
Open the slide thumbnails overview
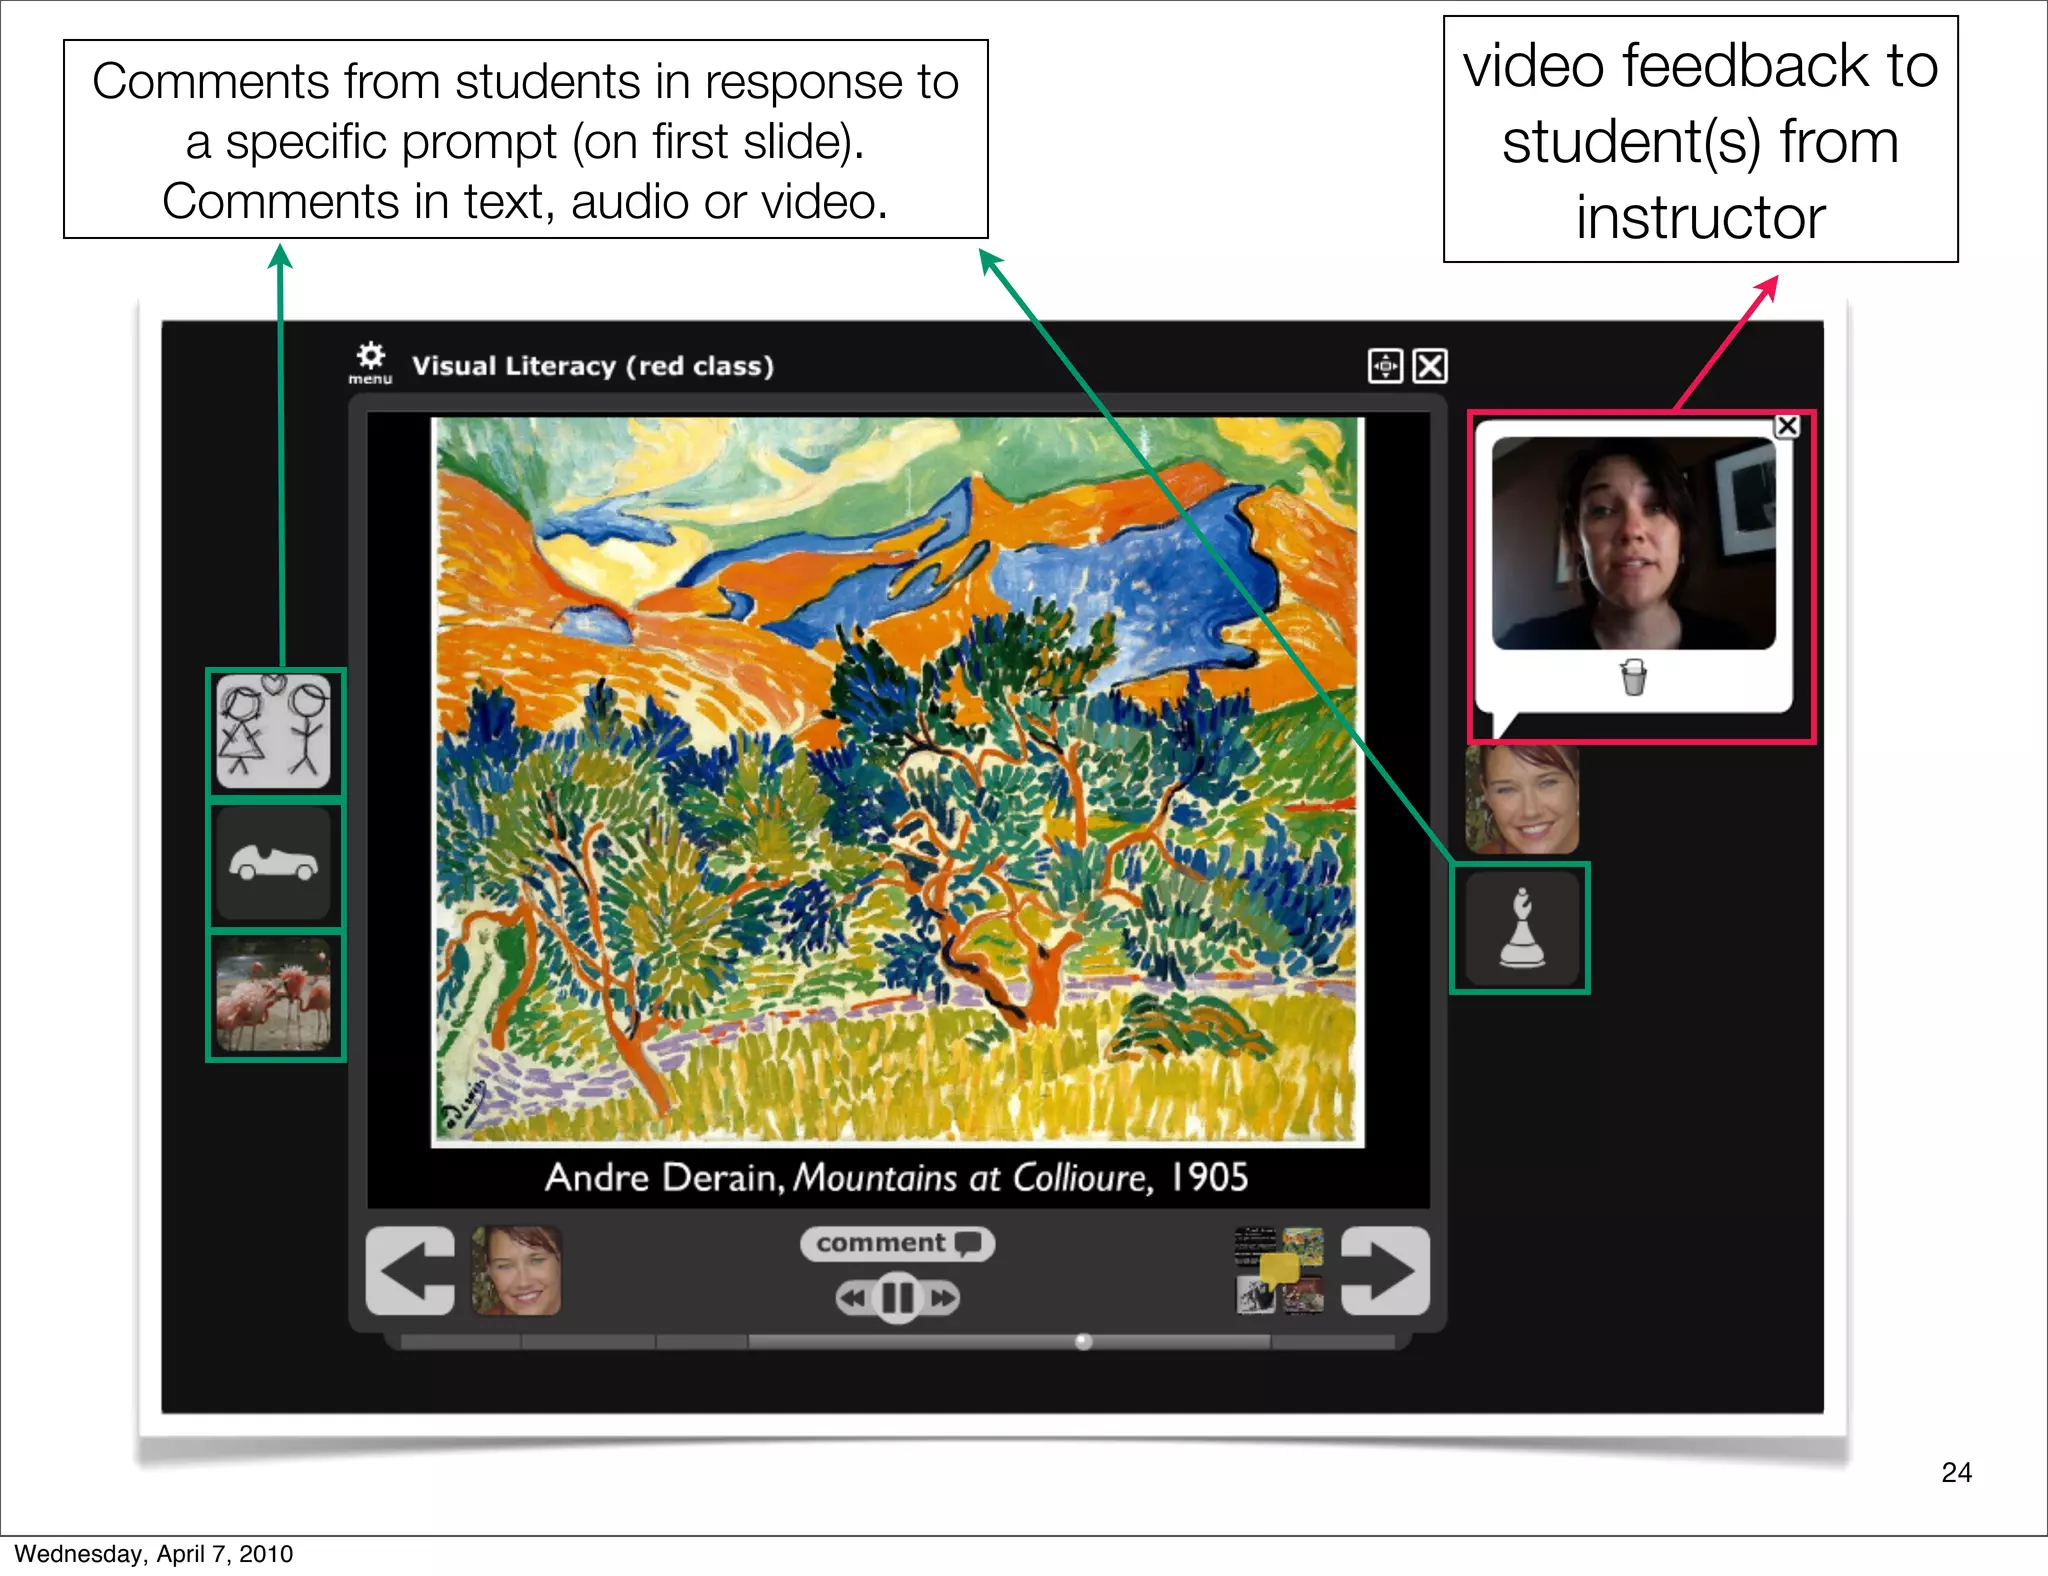[x=1279, y=1270]
